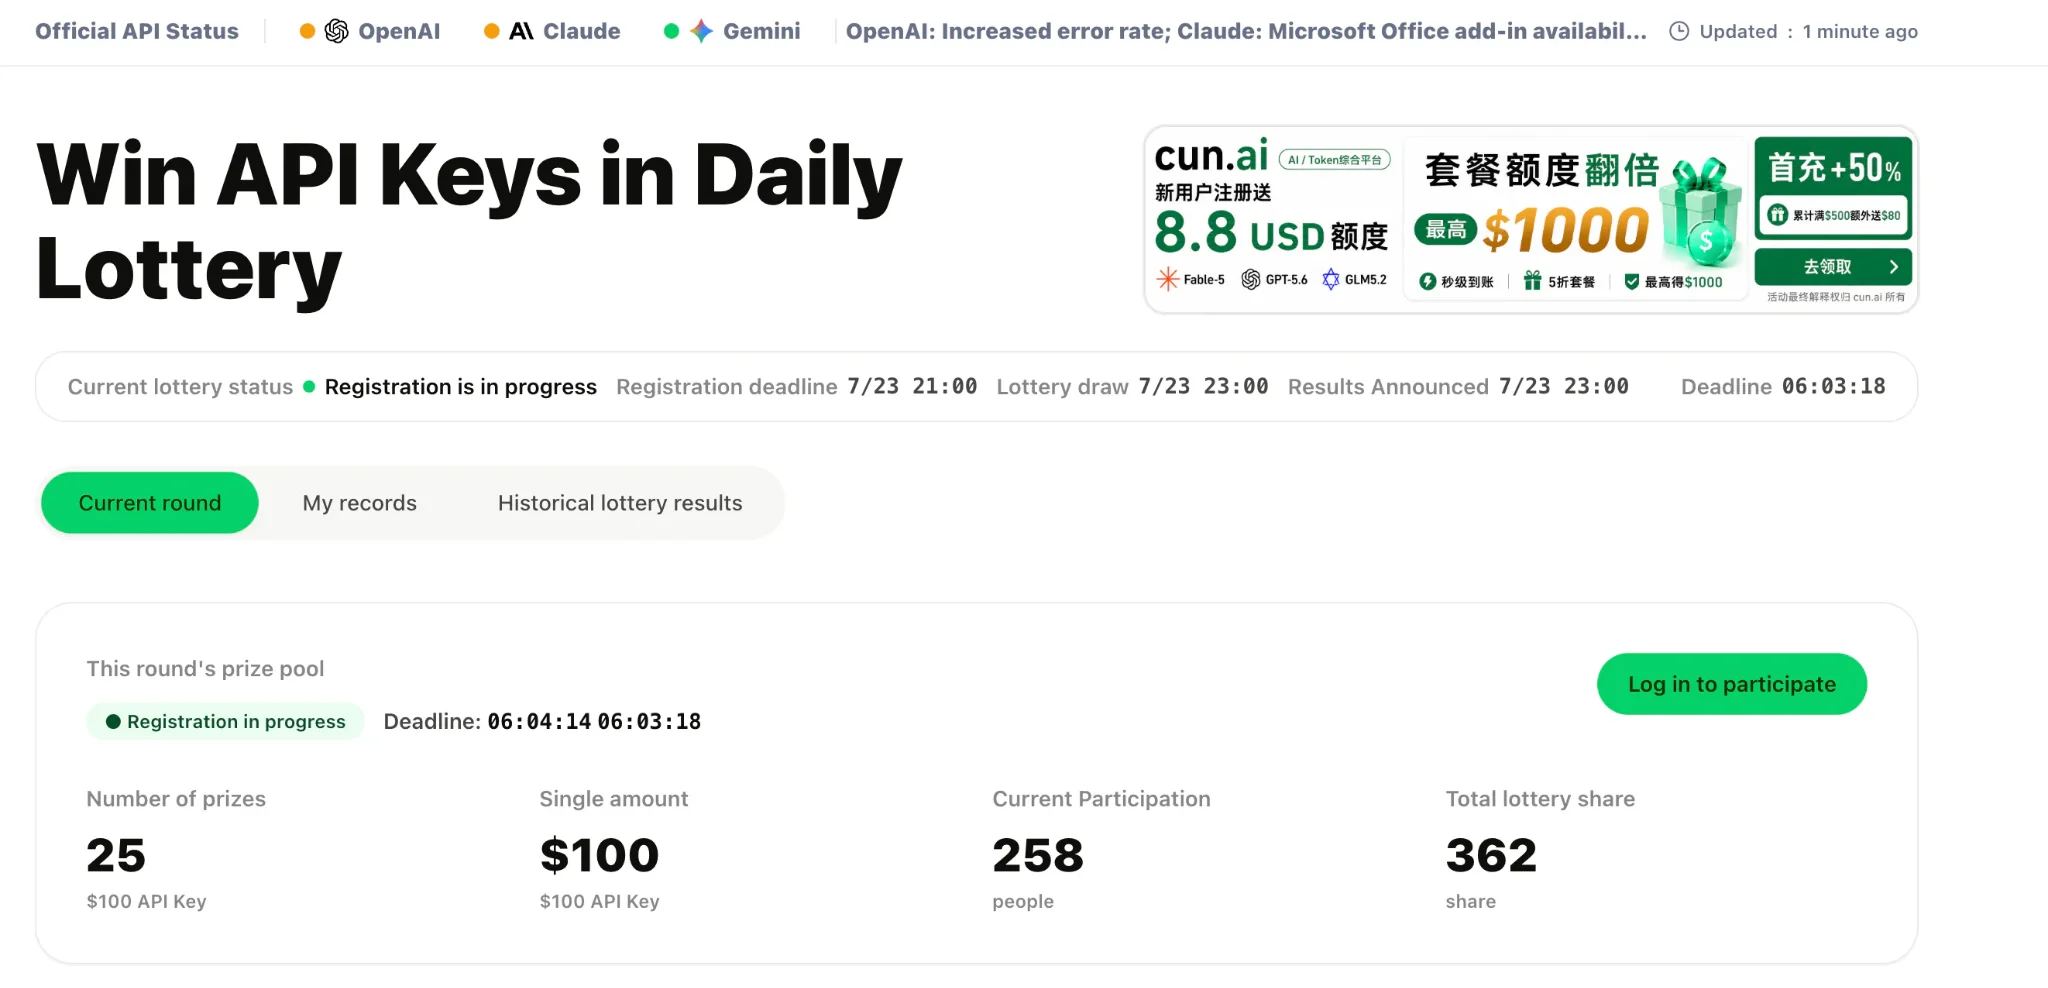Click the round gift icon beside 累计满$500额外送$80
The image size is (2048, 988).
[1777, 214]
